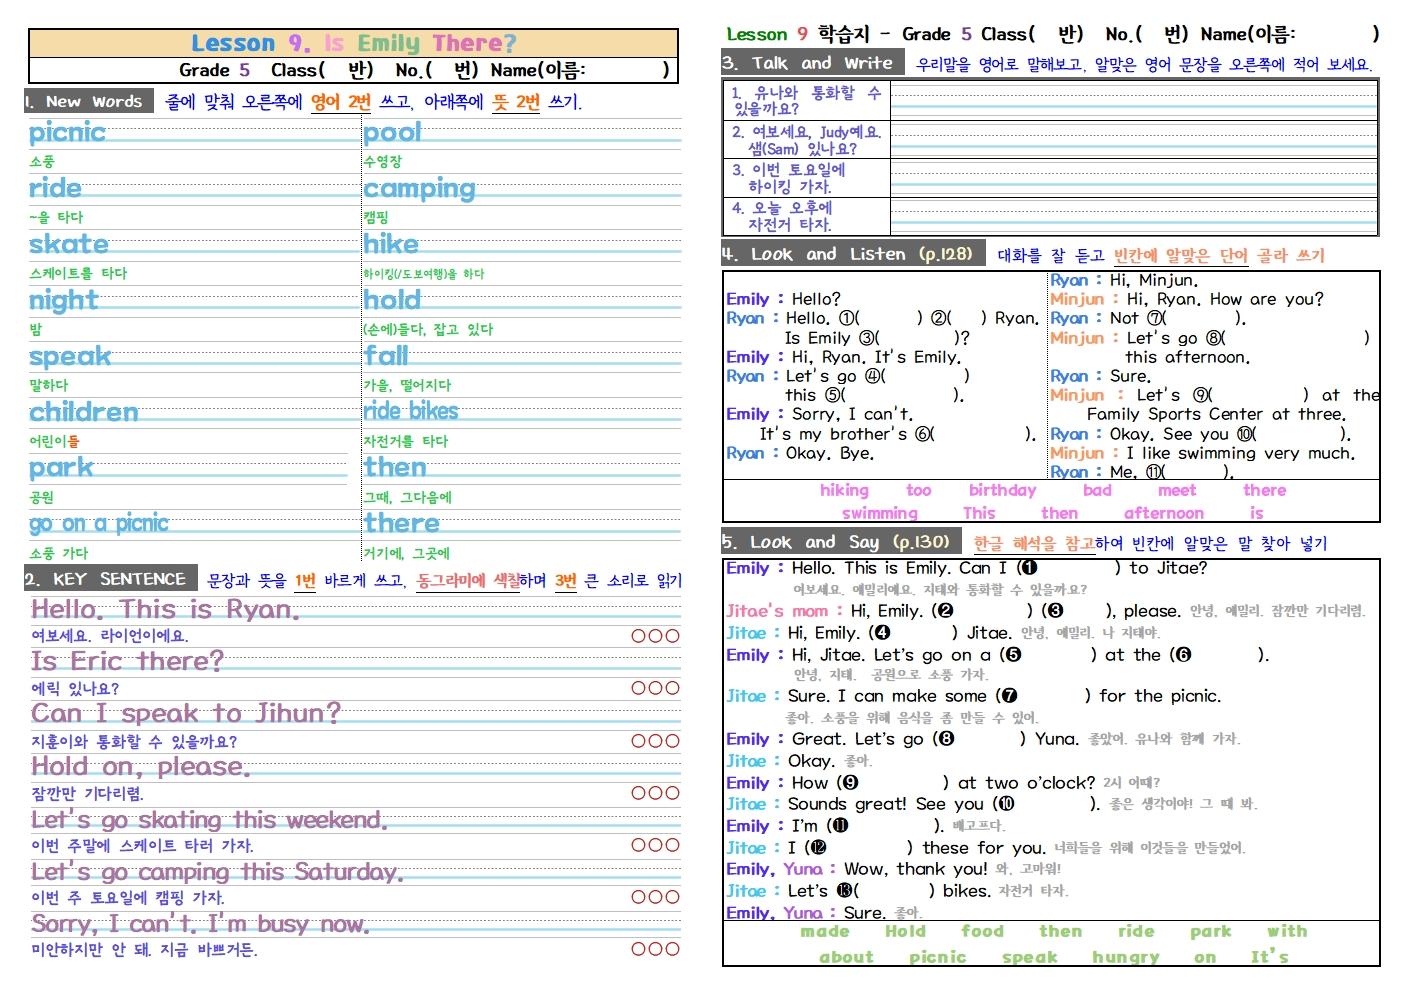Click the word-bank word 'bad'
This screenshot has width=1403, height=992.
click(1097, 490)
